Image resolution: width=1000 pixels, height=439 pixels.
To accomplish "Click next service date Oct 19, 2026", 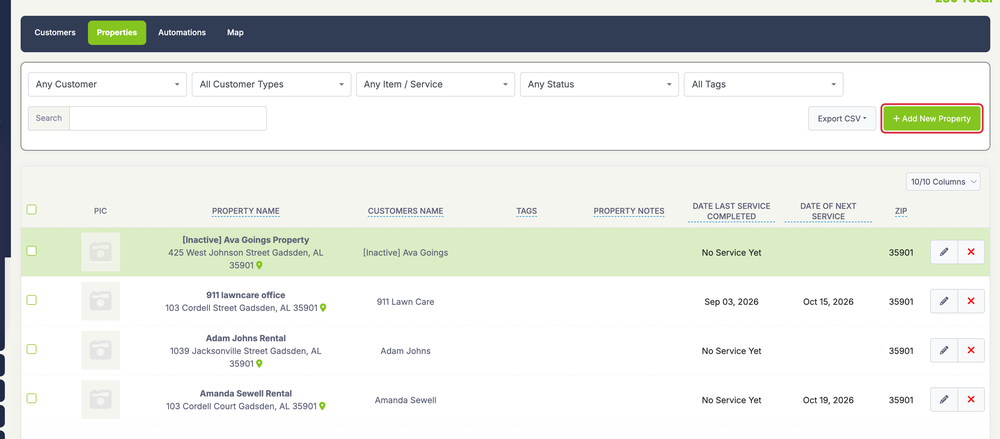I will pyautogui.click(x=828, y=400).
